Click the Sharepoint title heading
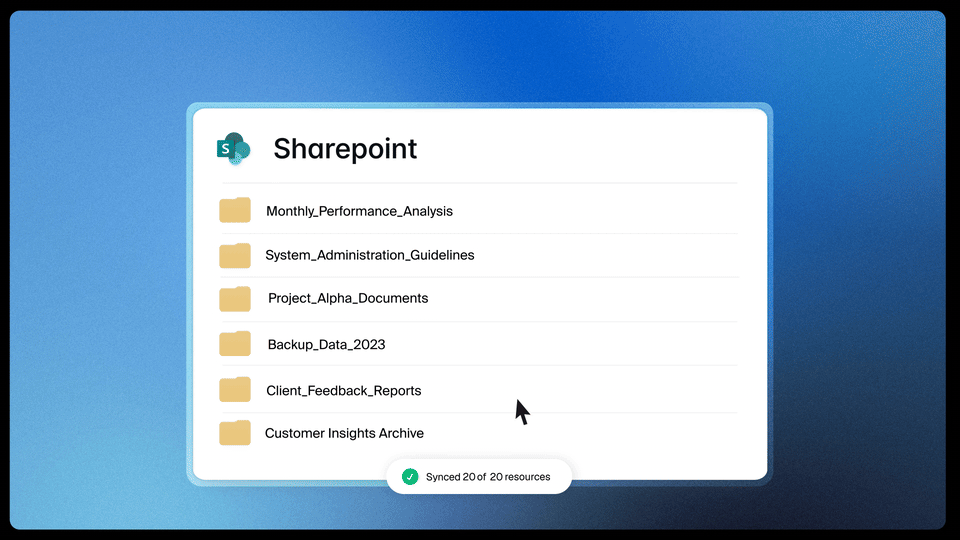 345,149
